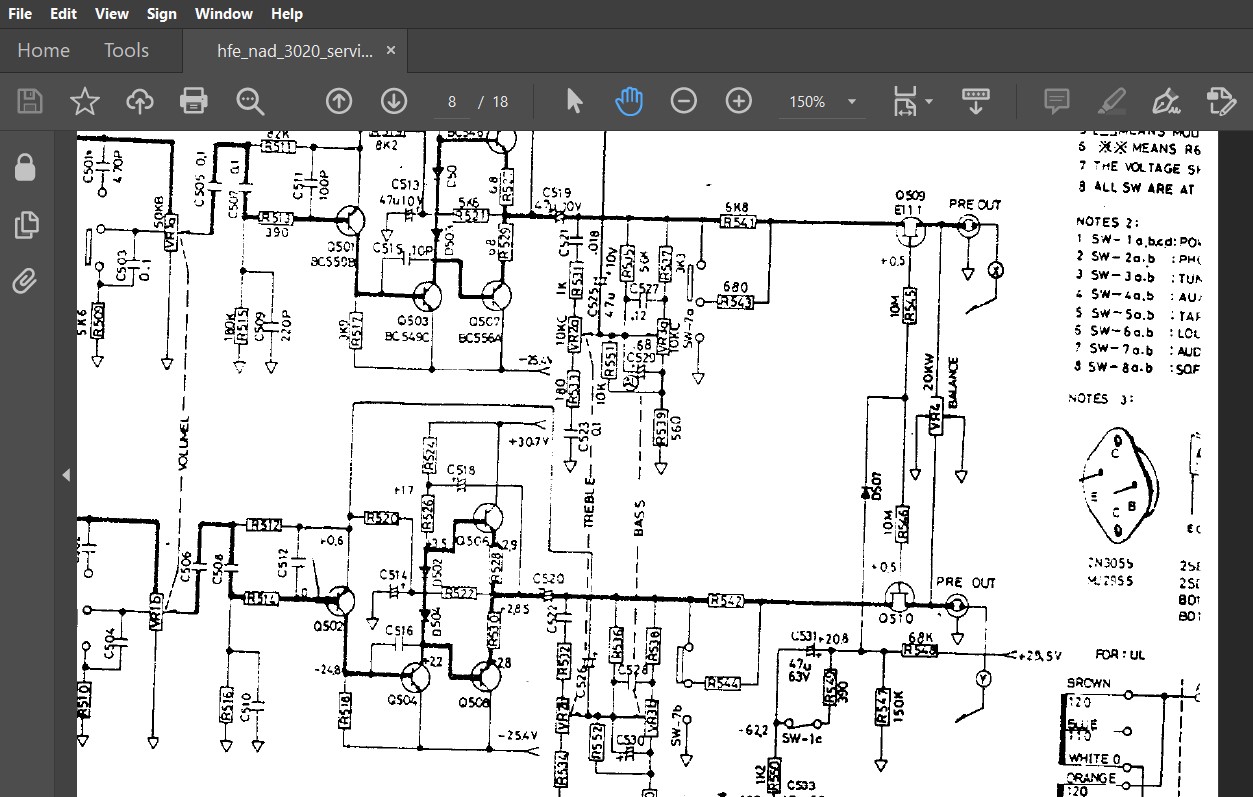Image resolution: width=1253 pixels, height=797 pixels.
Task: Expand the left navigation pane arrow
Action: (x=66, y=475)
